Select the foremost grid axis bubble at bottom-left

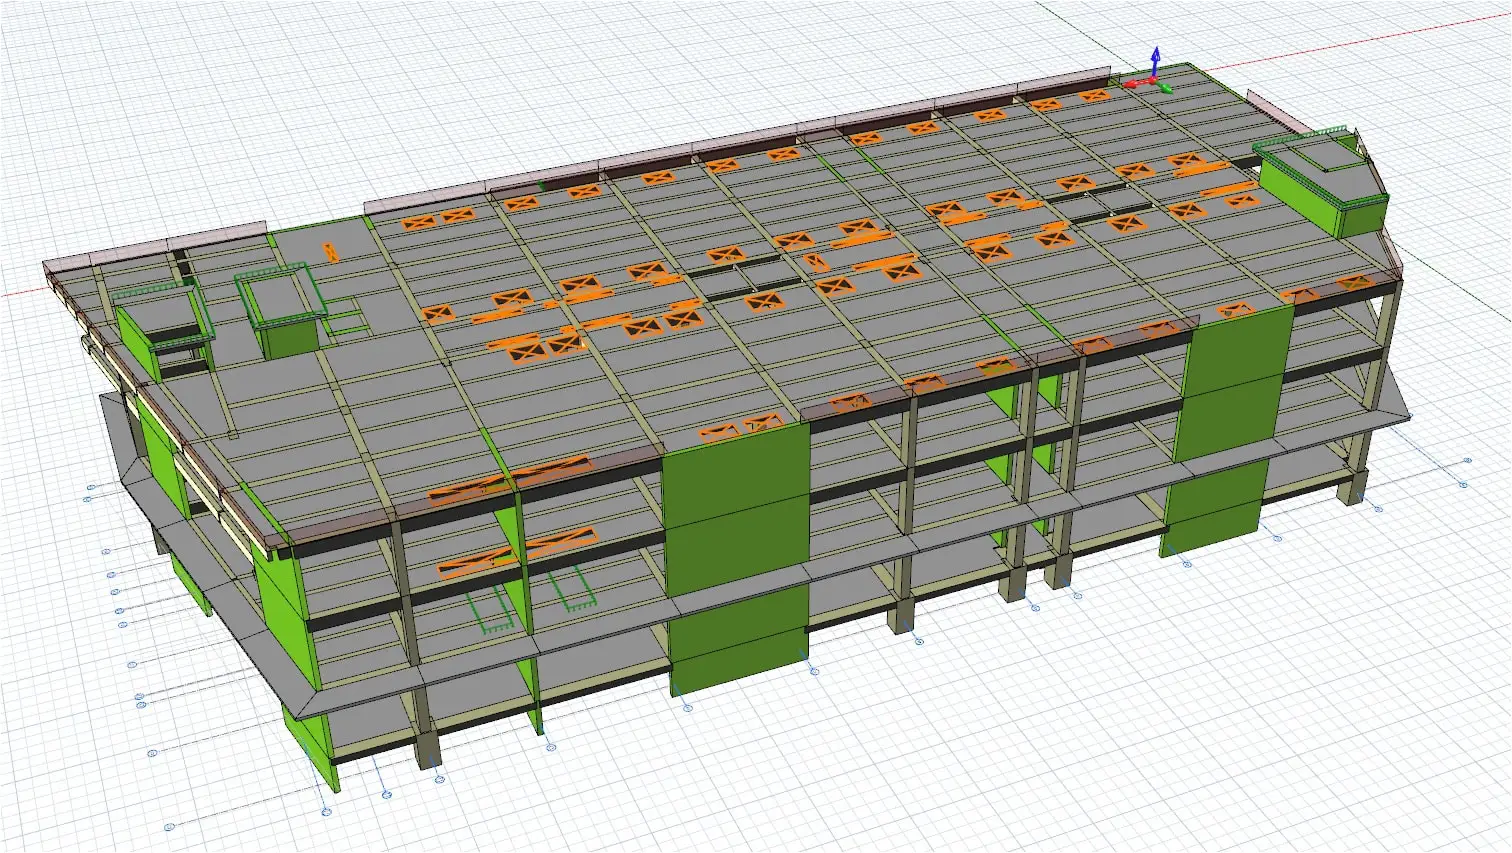pyautogui.click(x=169, y=826)
